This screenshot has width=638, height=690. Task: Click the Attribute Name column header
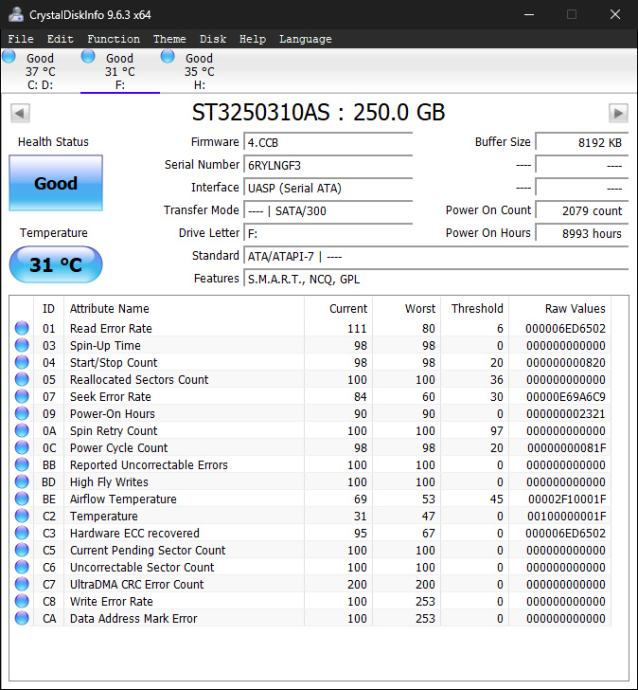point(184,308)
